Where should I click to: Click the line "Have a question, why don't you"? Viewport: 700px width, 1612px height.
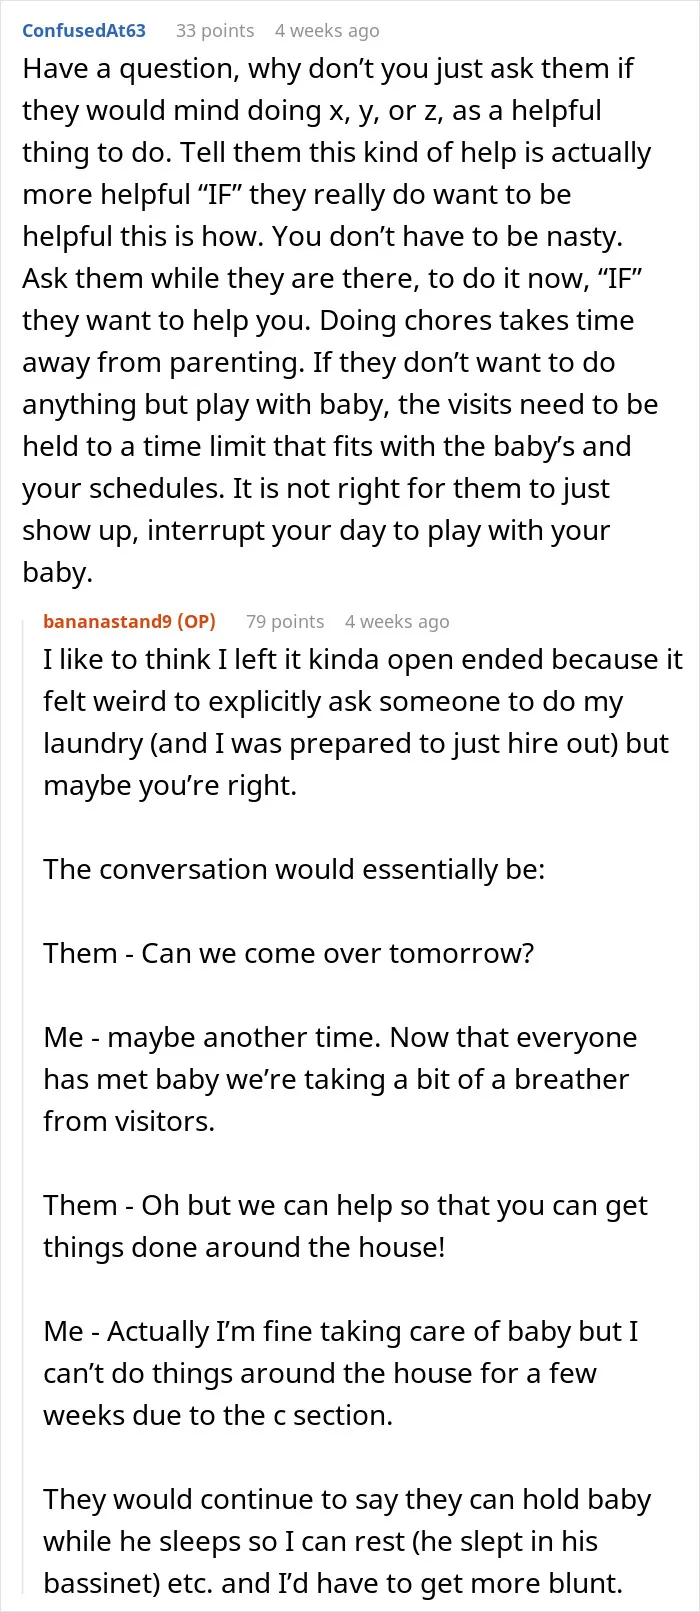point(328,69)
